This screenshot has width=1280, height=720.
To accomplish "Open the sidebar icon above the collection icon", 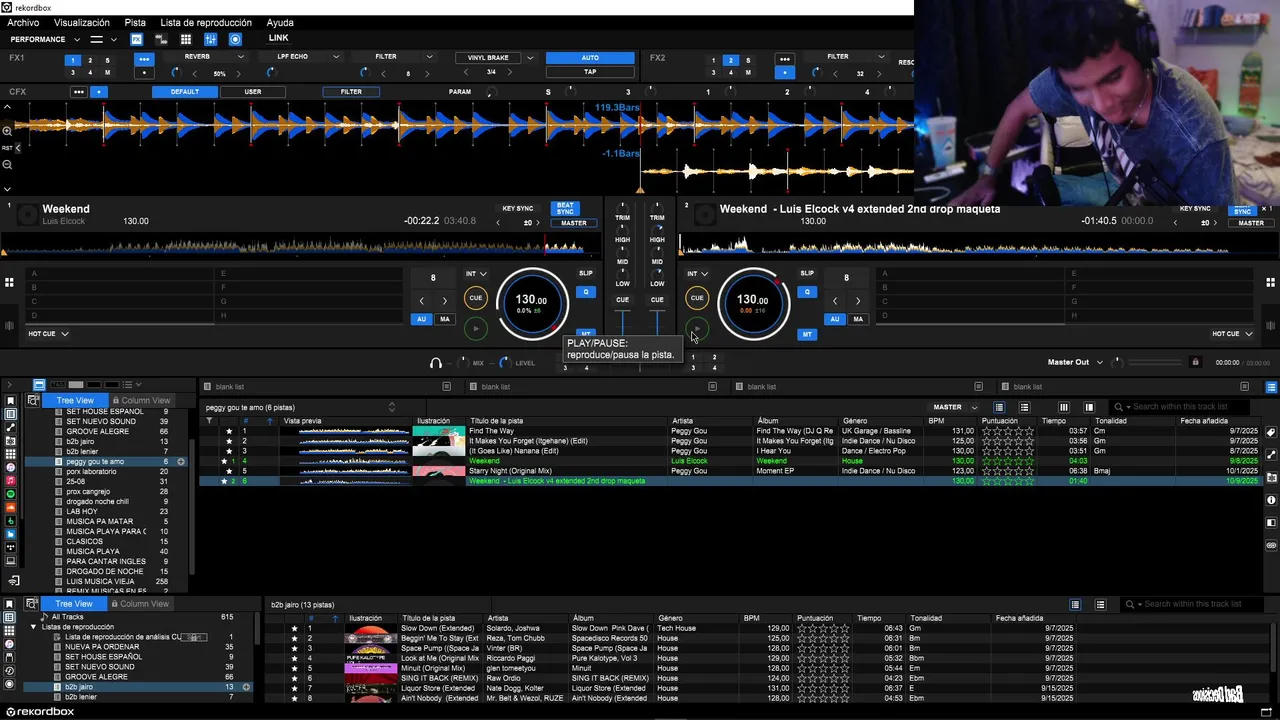I will 11,401.
